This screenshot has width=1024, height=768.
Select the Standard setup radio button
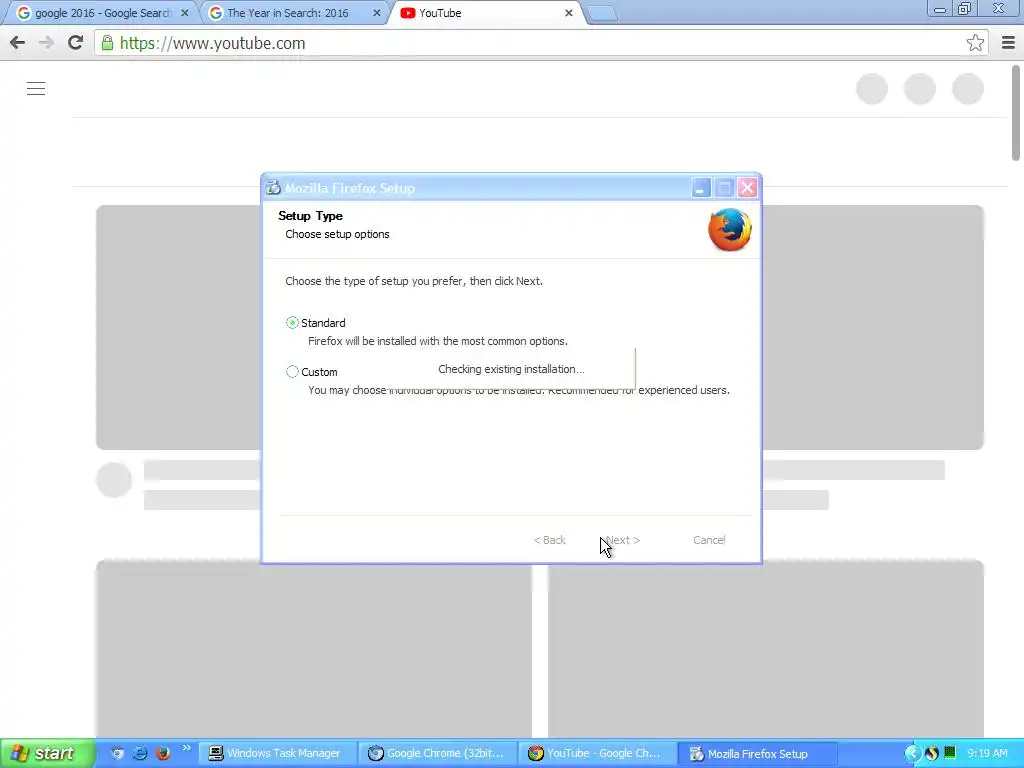(x=292, y=323)
